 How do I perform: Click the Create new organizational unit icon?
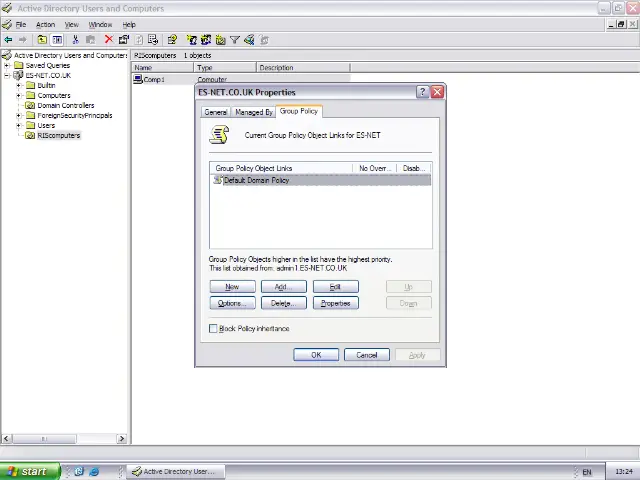[220, 40]
